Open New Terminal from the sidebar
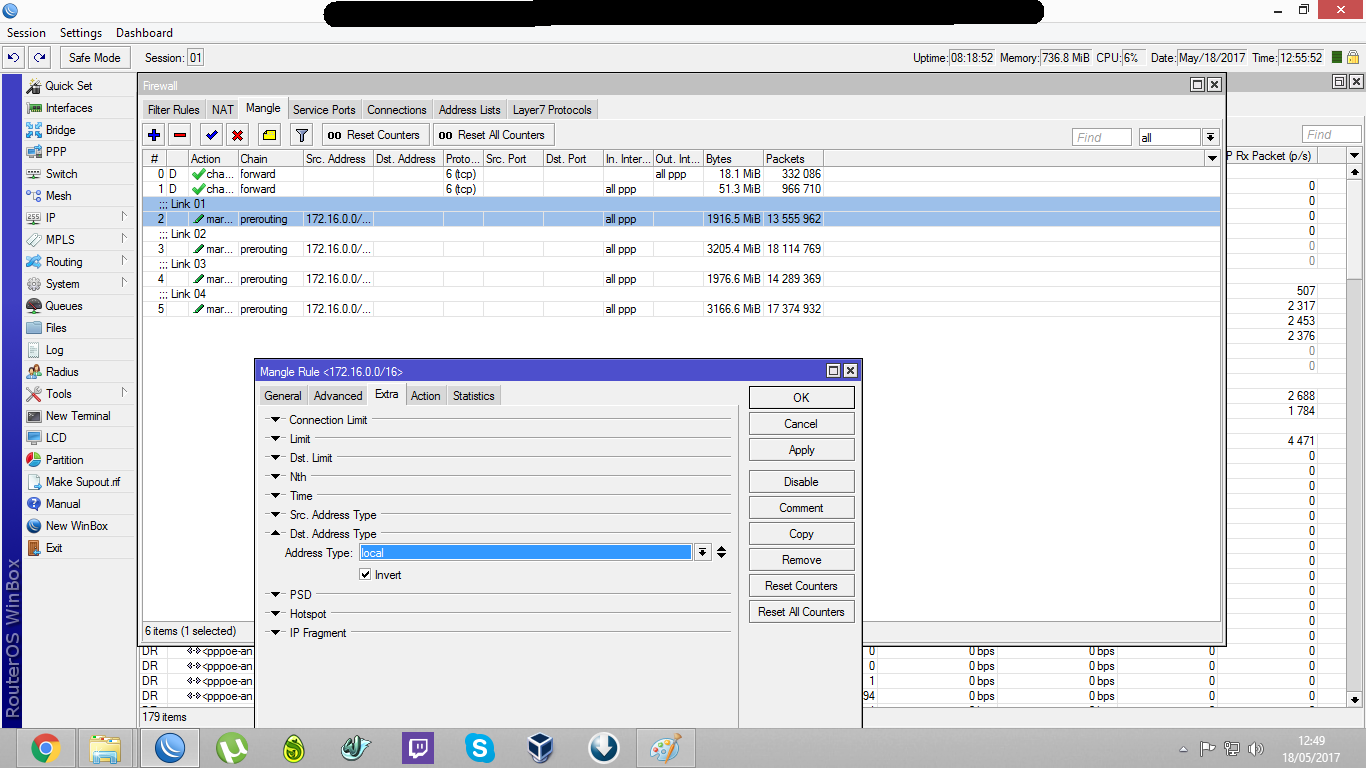 click(x=78, y=416)
